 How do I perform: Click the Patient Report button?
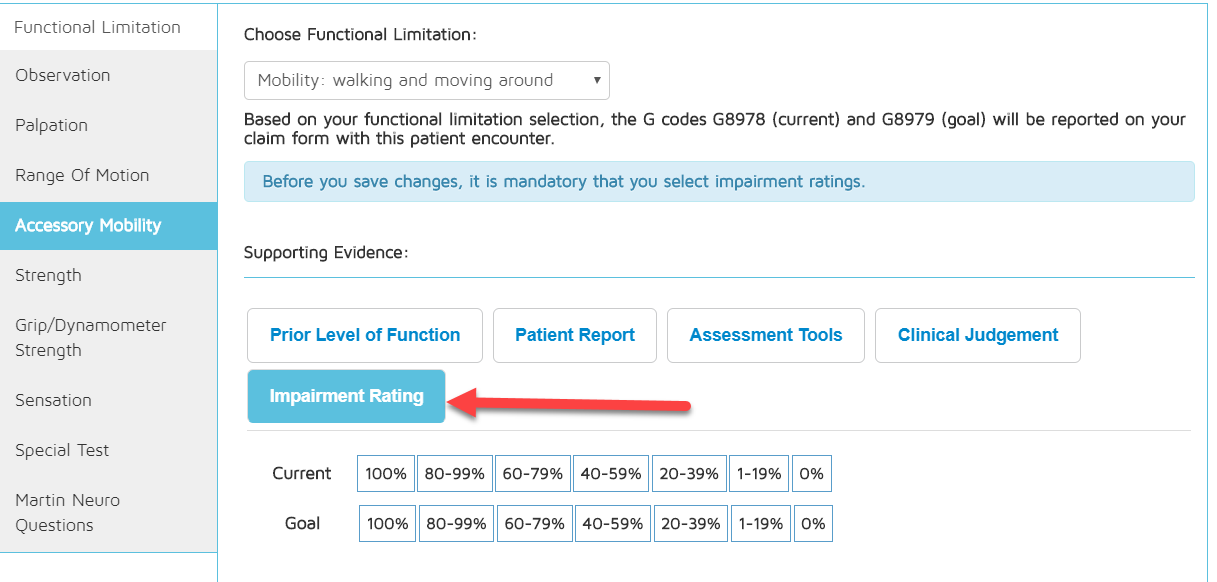[x=575, y=335]
